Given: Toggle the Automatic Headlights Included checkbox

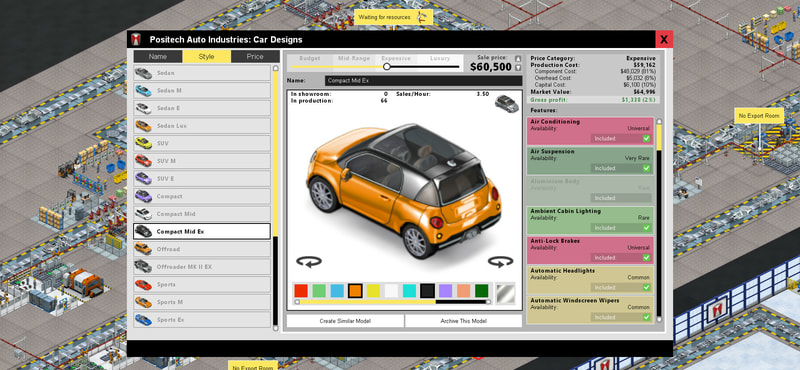Looking at the screenshot, I should point(646,287).
